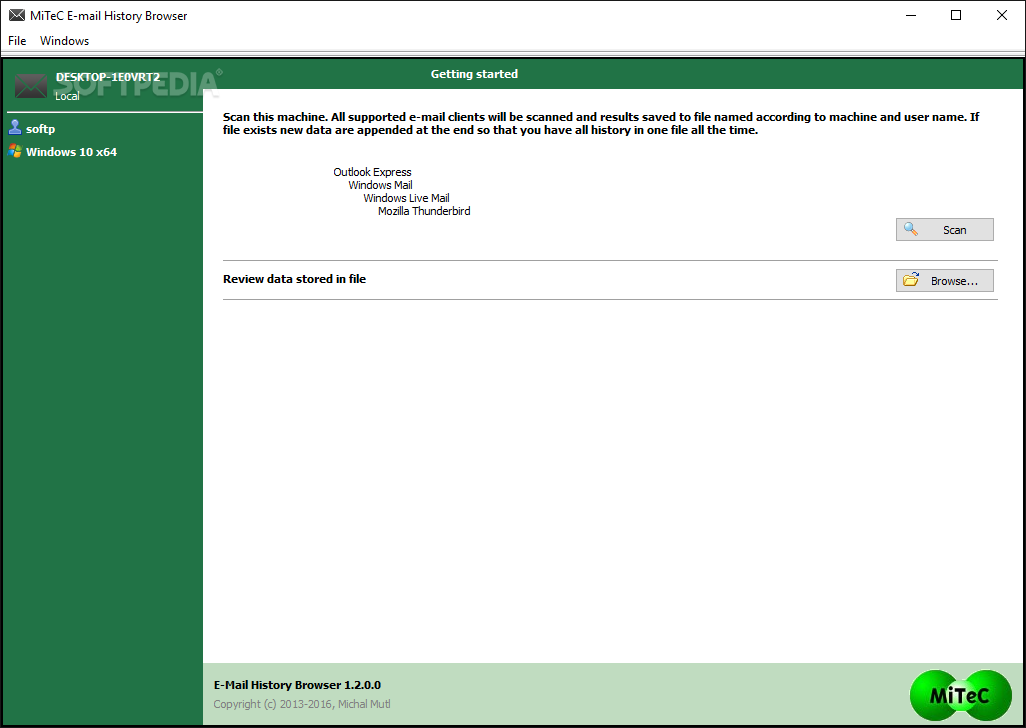The image size is (1026, 728).
Task: Maximize the MiTeC window
Action: [x=956, y=15]
